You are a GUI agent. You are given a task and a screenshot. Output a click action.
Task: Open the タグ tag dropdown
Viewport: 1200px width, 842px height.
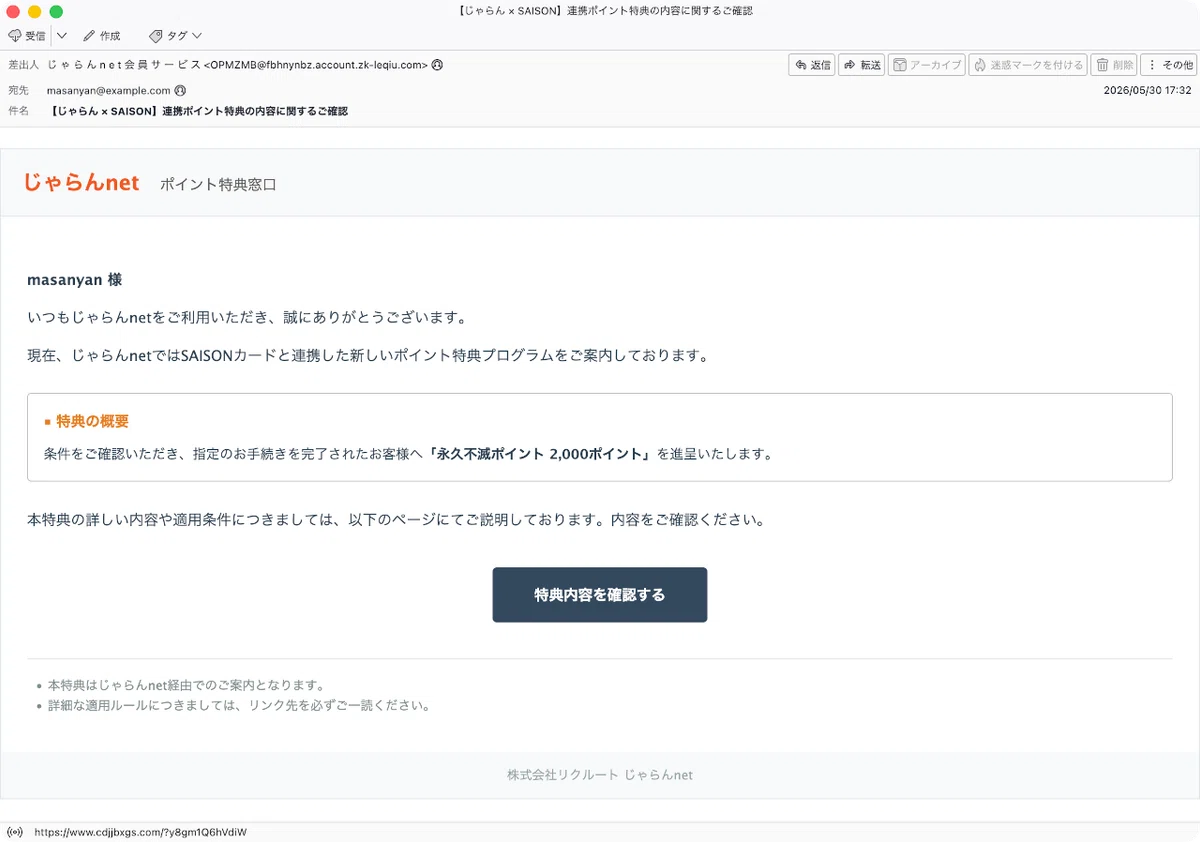[175, 35]
